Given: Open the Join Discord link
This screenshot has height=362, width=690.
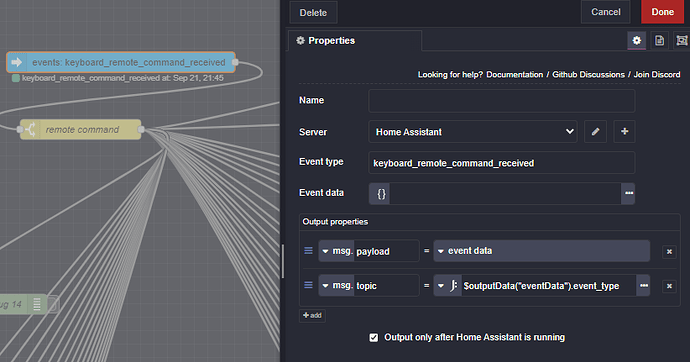Looking at the screenshot, I should 657,74.
